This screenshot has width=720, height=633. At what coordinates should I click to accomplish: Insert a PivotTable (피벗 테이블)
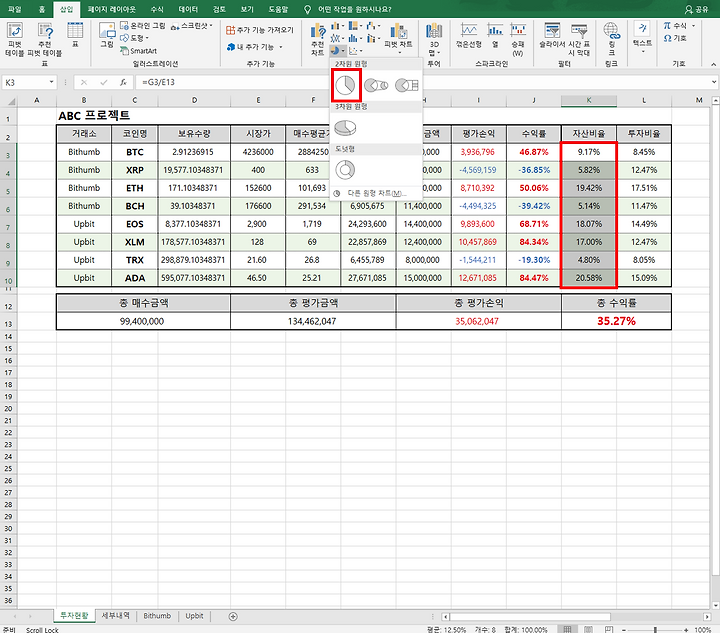point(15,39)
